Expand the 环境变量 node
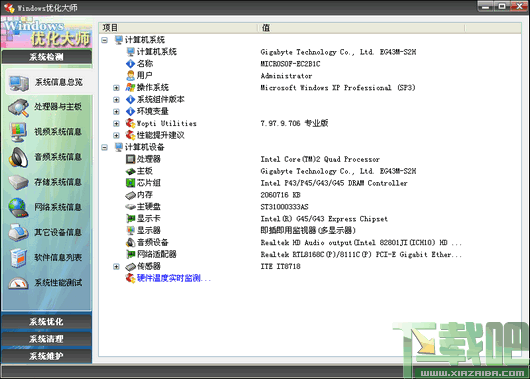530x379 pixels. point(116,112)
